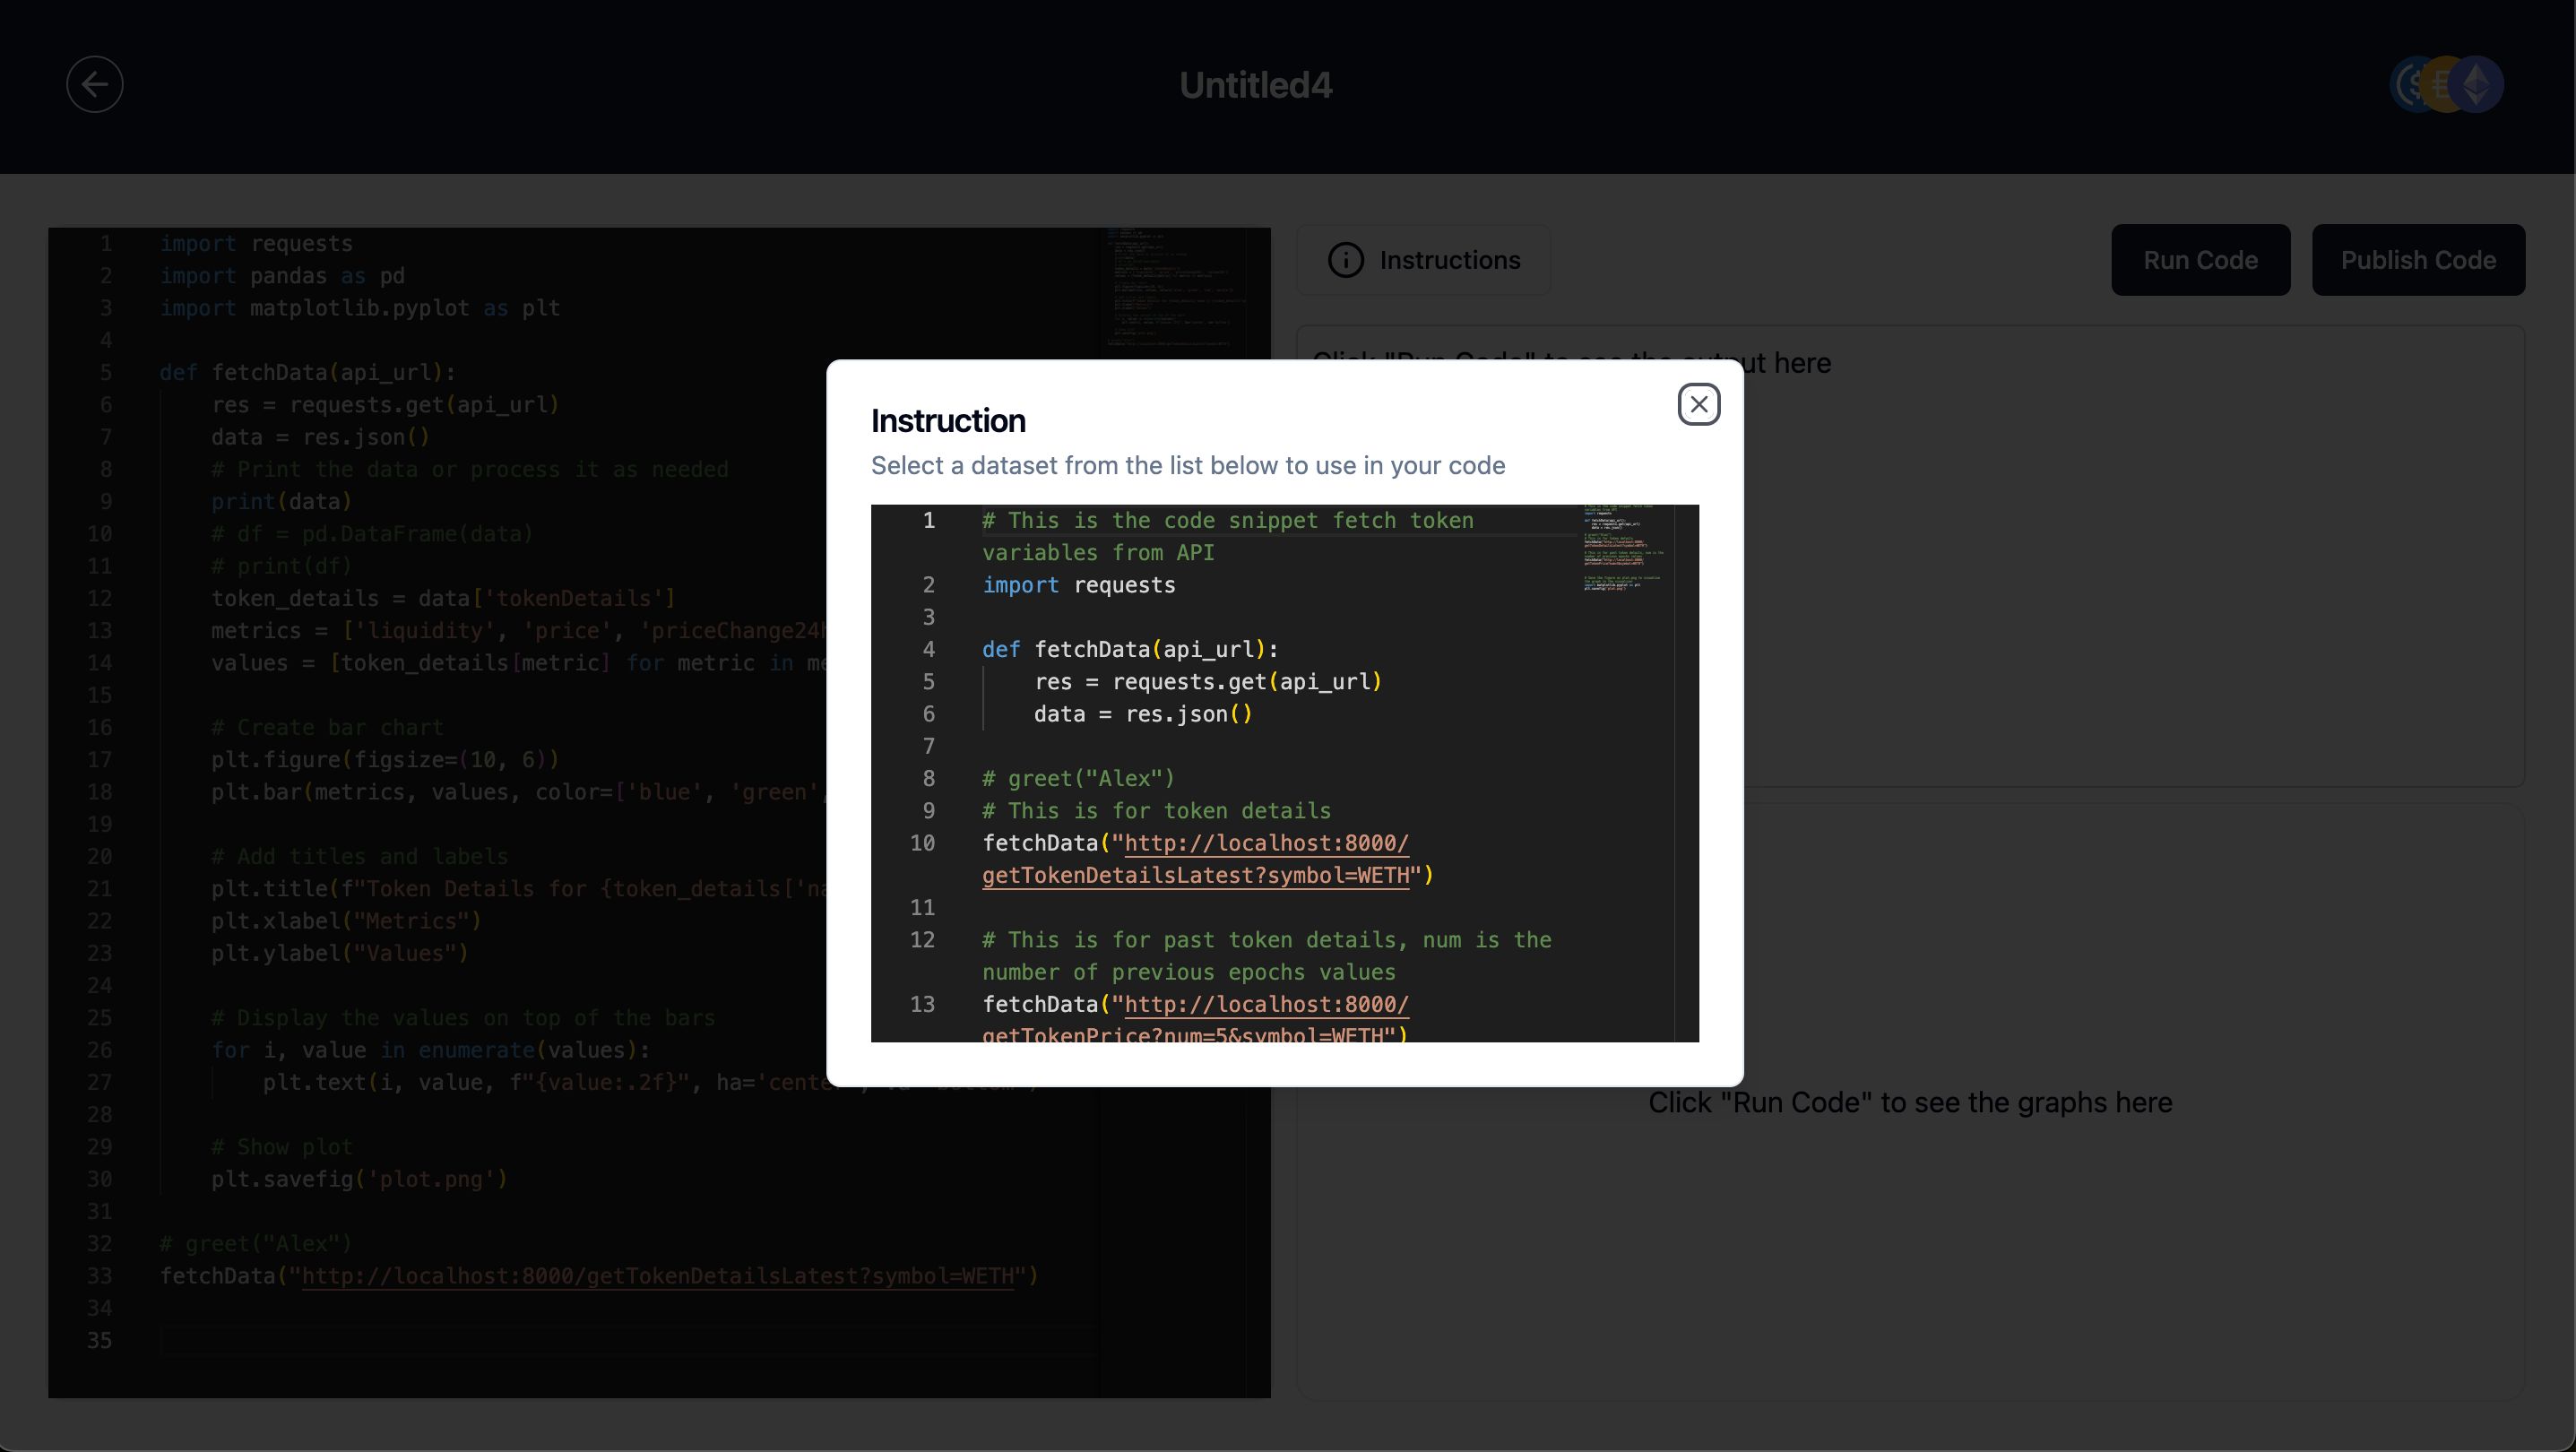The width and height of the screenshot is (2576, 1452).
Task: Click the info icon beside Instructions
Action: (1345, 260)
